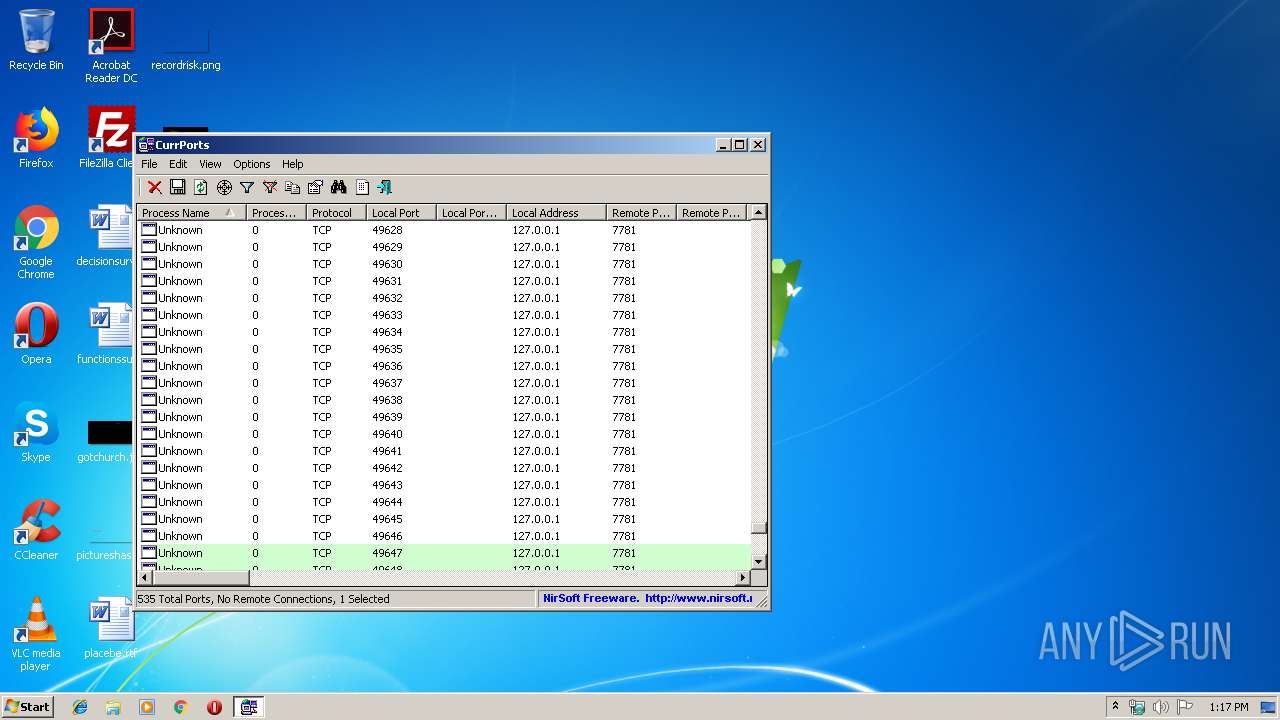Click the status bar total ports text

(263, 599)
